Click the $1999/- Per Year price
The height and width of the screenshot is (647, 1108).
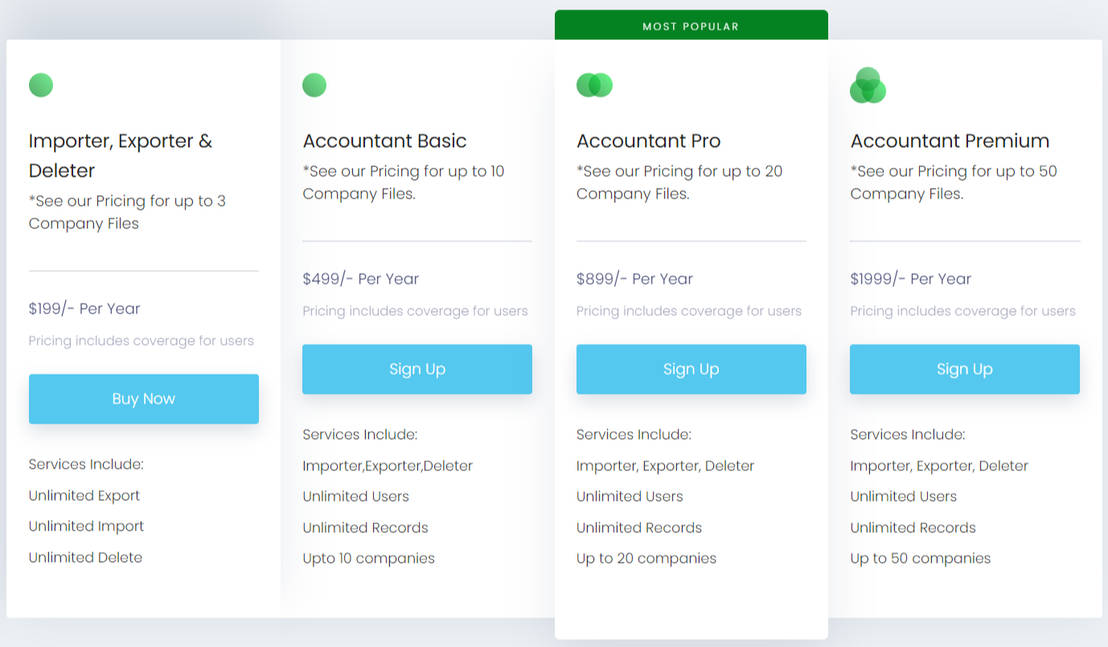(910, 279)
